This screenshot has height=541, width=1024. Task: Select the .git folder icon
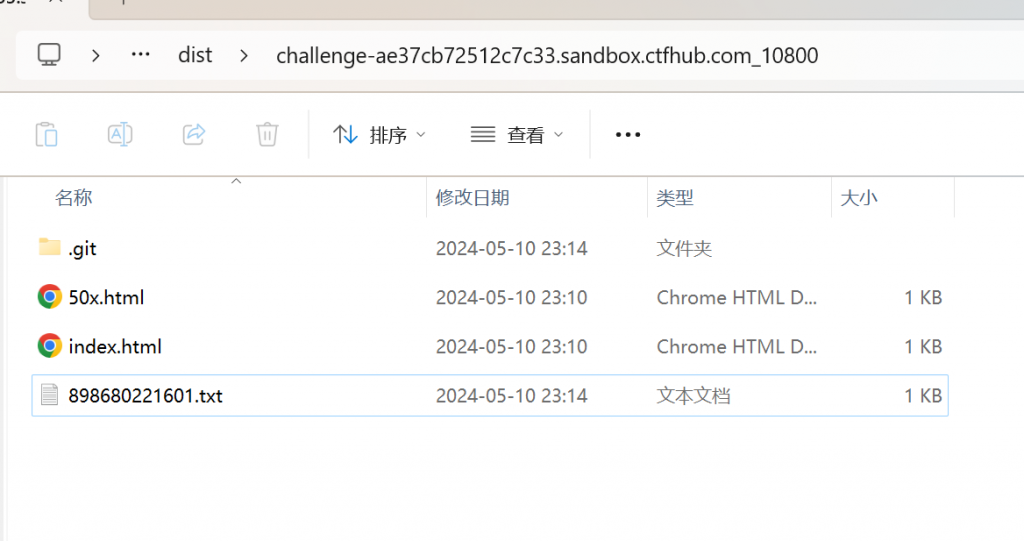click(49, 247)
